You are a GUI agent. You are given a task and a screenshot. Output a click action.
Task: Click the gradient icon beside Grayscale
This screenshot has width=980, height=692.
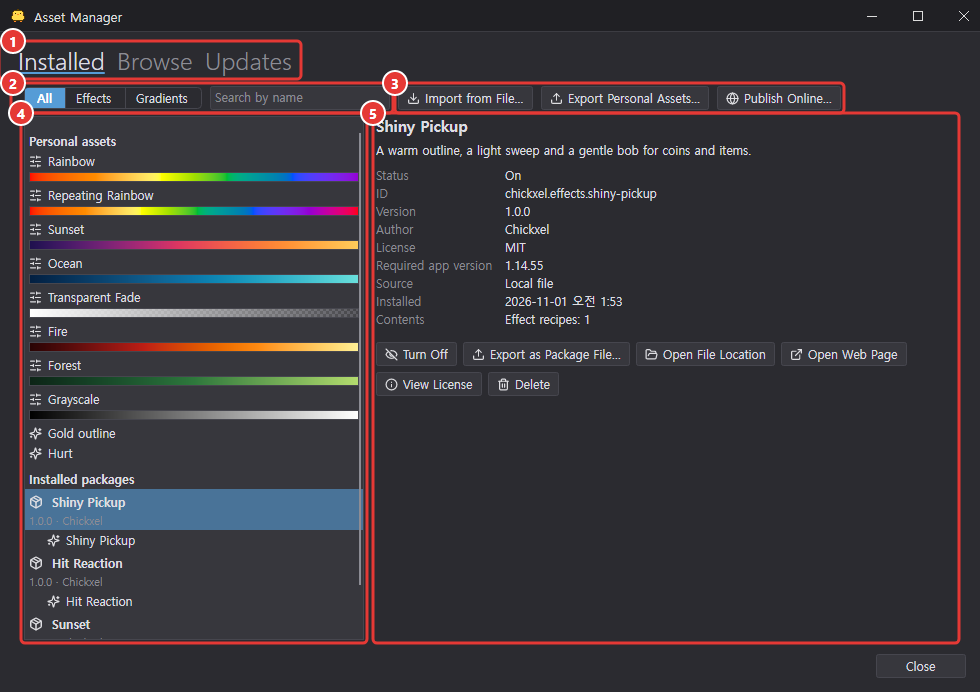[36, 399]
